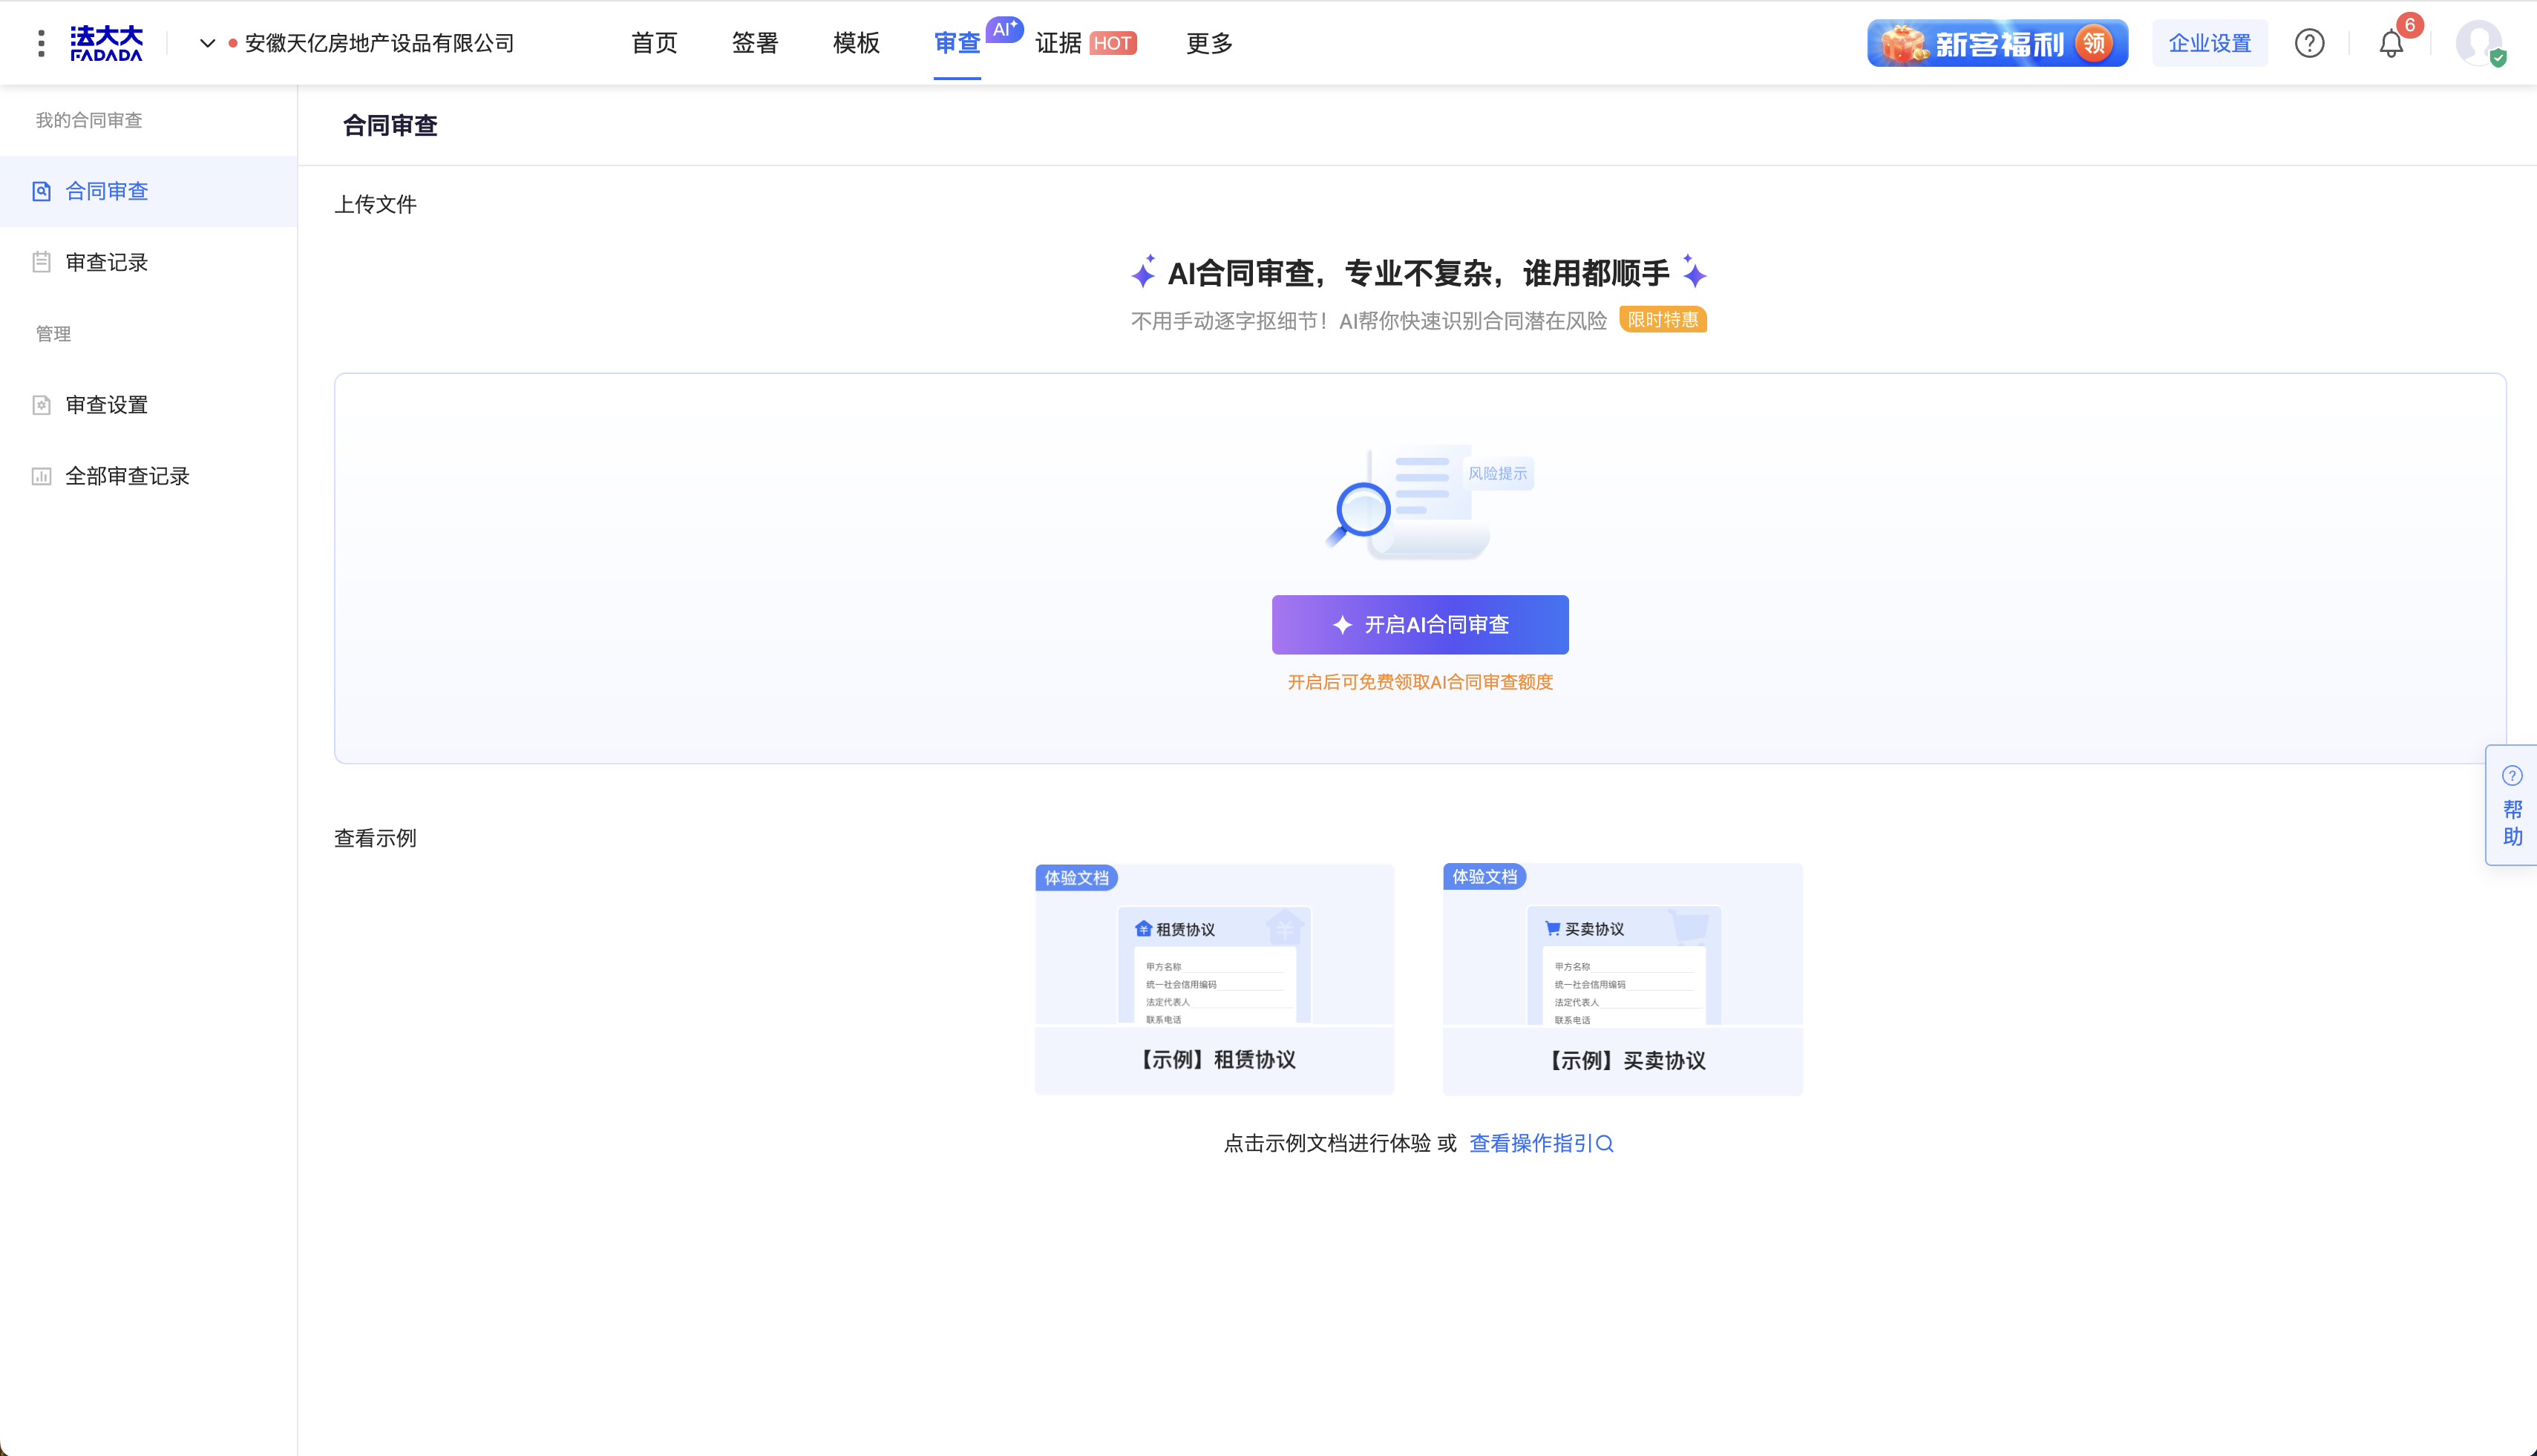The height and width of the screenshot is (1456, 2537).
Task: Click the three-dot app menu icon
Action: tap(41, 43)
